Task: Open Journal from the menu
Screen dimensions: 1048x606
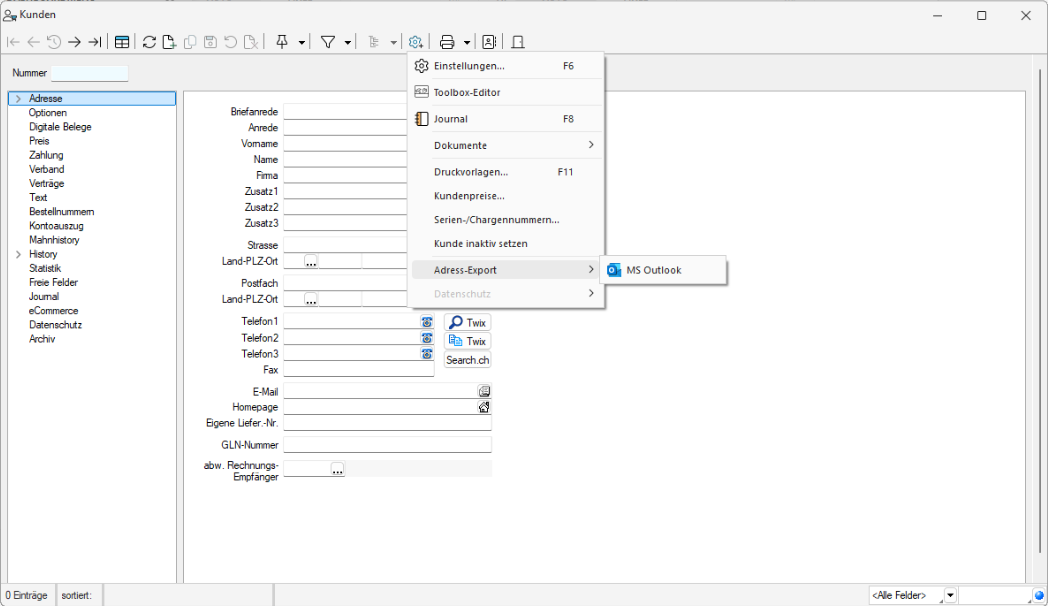Action: [x=506, y=119]
